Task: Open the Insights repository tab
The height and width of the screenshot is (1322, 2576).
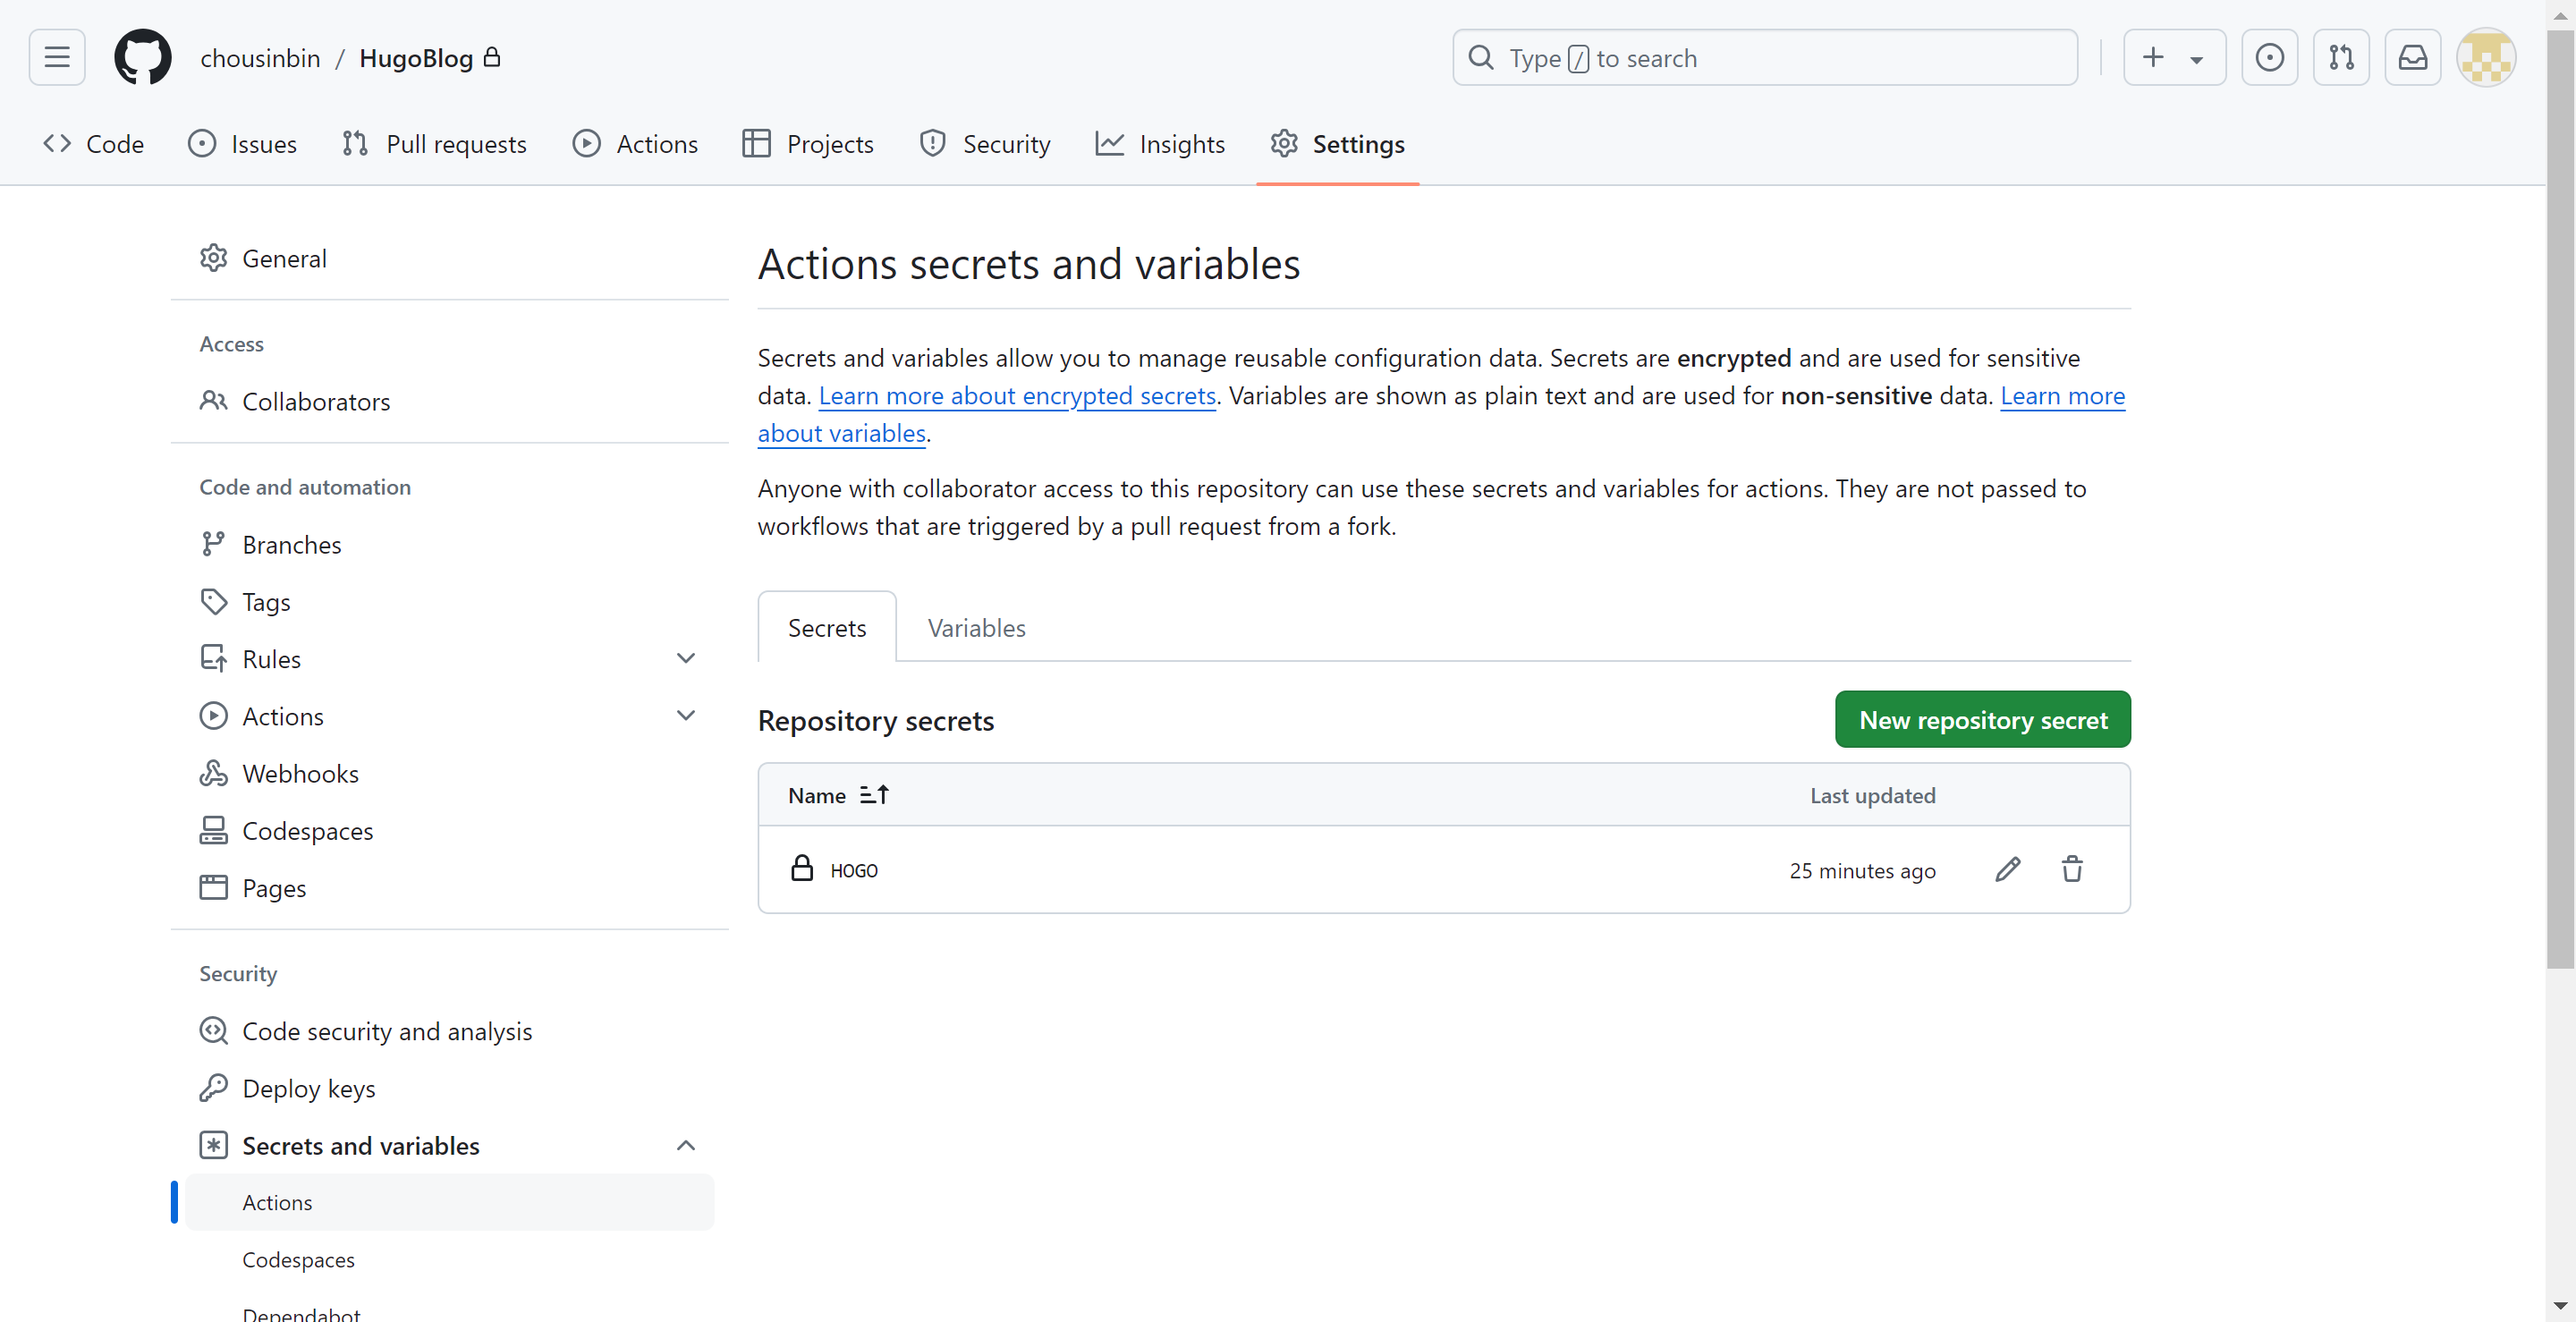Action: point(1160,144)
